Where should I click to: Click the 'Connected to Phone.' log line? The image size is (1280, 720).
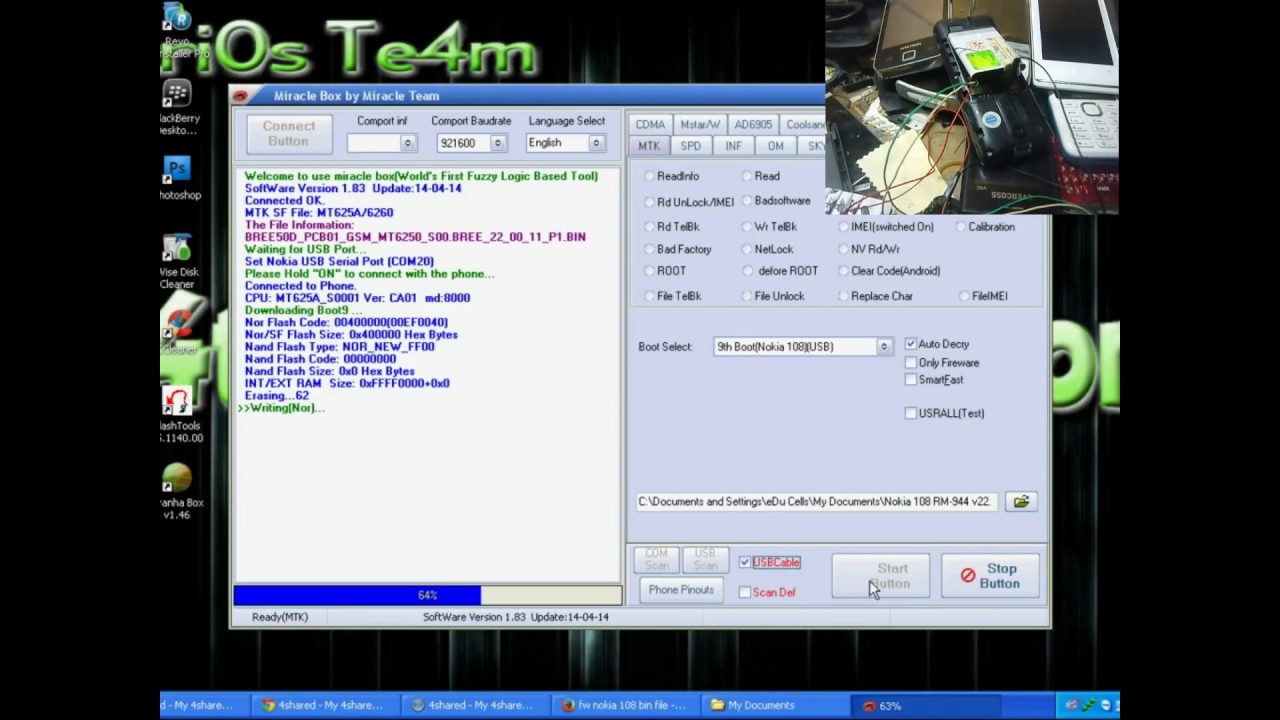point(300,286)
